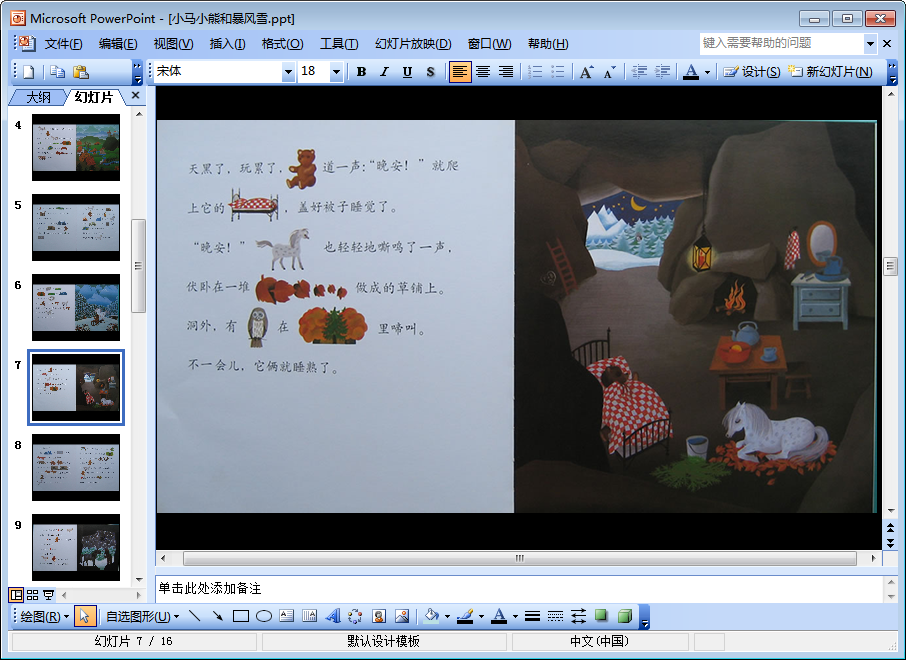Select the Line drawing tool
The height and width of the screenshot is (660, 906).
(195, 616)
